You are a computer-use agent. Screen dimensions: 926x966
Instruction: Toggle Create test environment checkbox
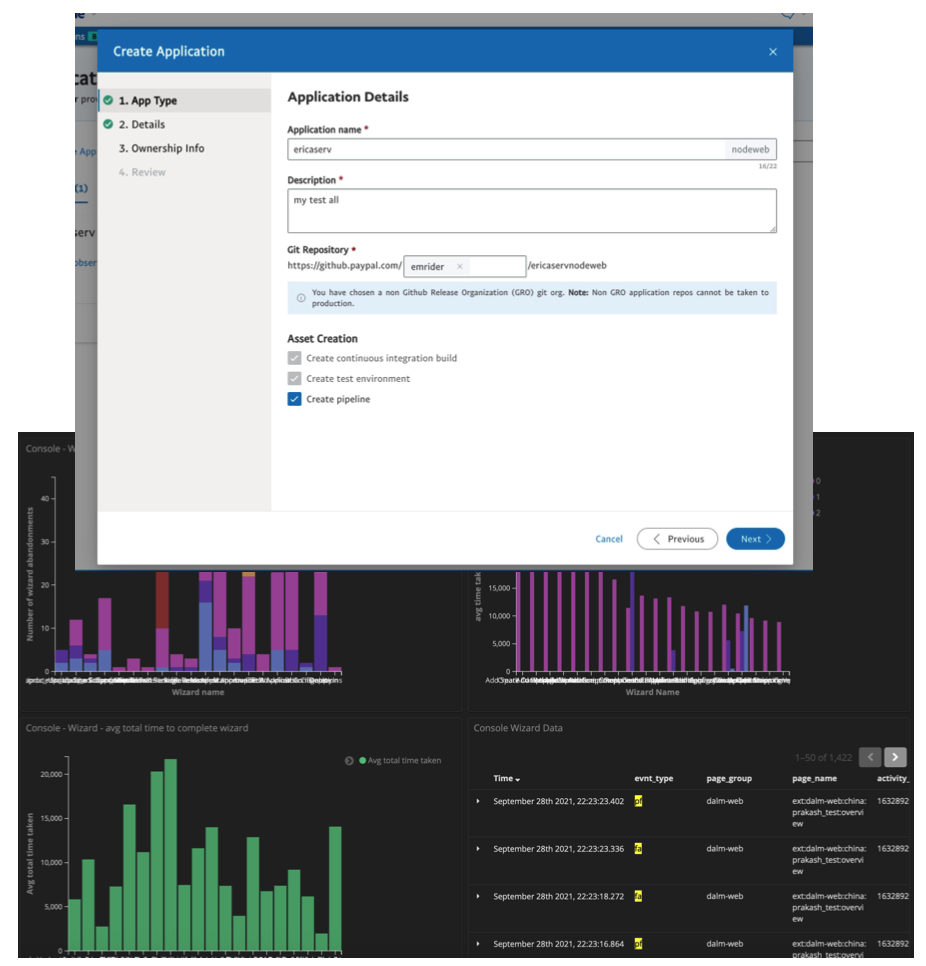pos(294,378)
